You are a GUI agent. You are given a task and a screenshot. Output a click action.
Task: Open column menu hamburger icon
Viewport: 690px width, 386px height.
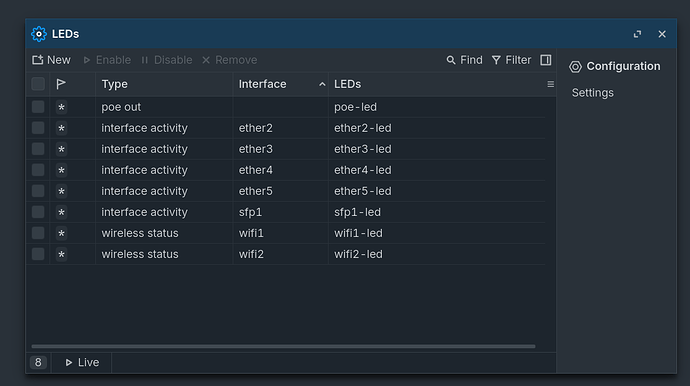pyautogui.click(x=551, y=84)
